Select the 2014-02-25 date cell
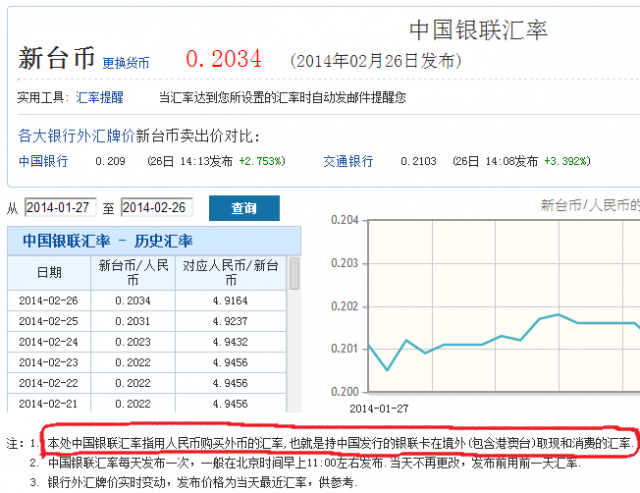Image resolution: width=640 pixels, height=493 pixels. 49,321
